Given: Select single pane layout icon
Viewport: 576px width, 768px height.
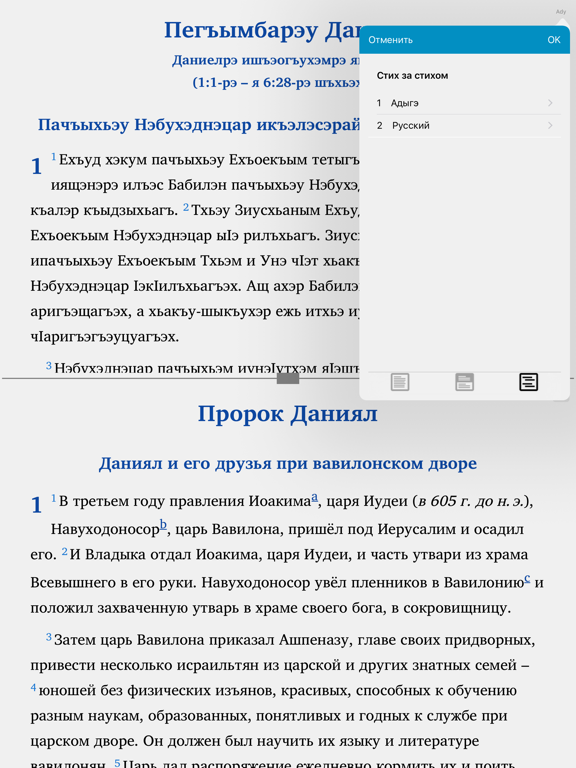Looking at the screenshot, I should (400, 382).
